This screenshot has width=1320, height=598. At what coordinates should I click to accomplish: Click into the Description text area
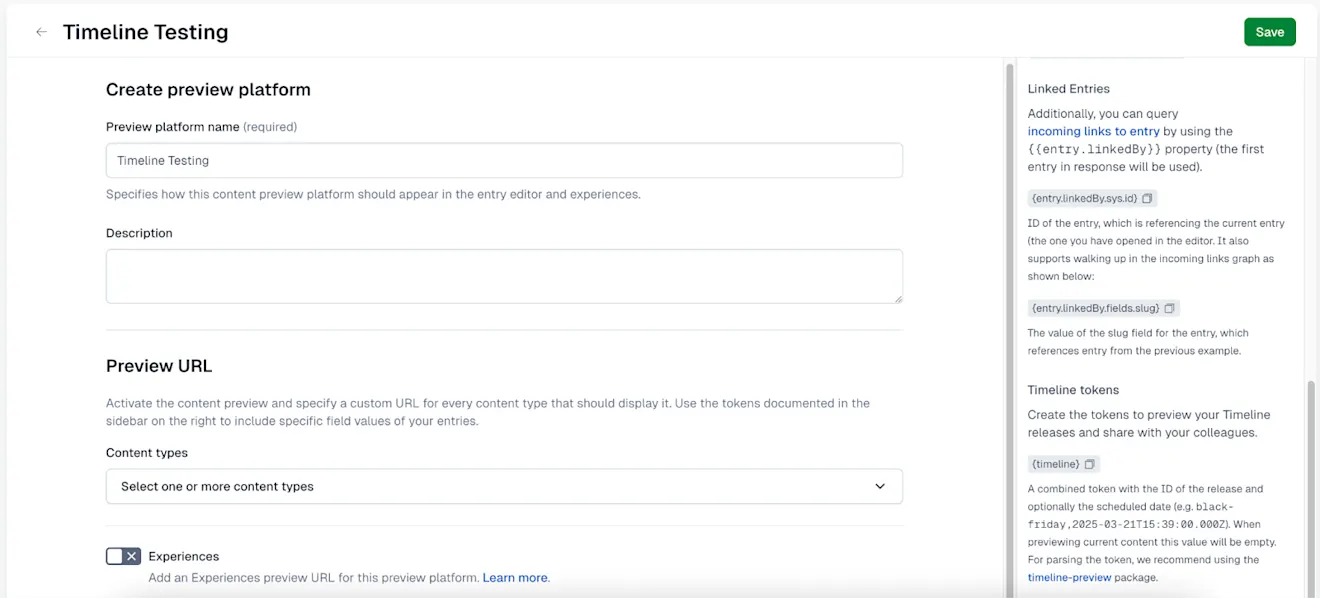click(x=503, y=276)
